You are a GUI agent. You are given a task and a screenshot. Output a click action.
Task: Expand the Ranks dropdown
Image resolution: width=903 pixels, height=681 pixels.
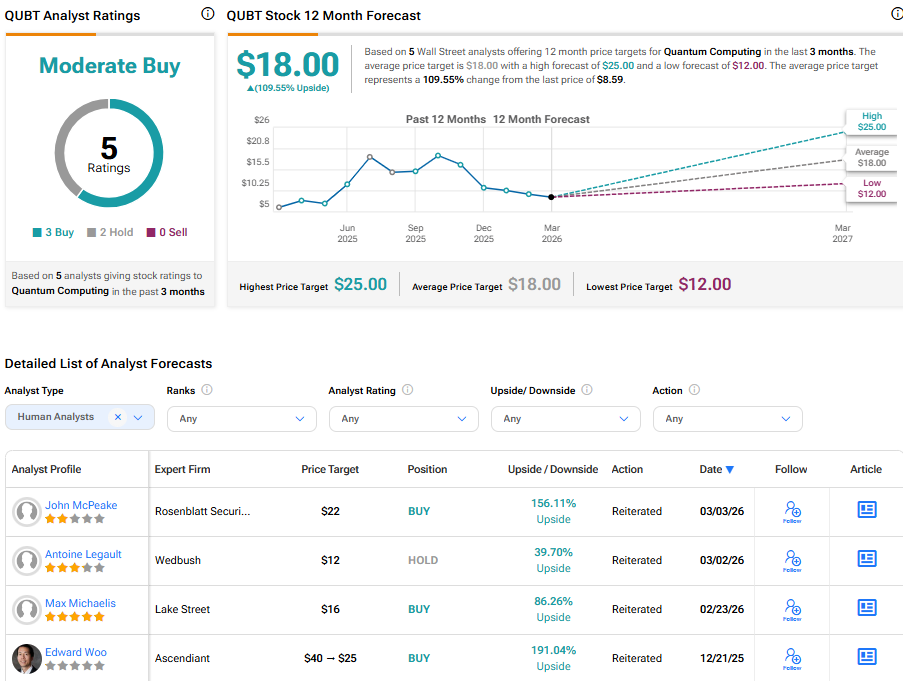tap(242, 419)
